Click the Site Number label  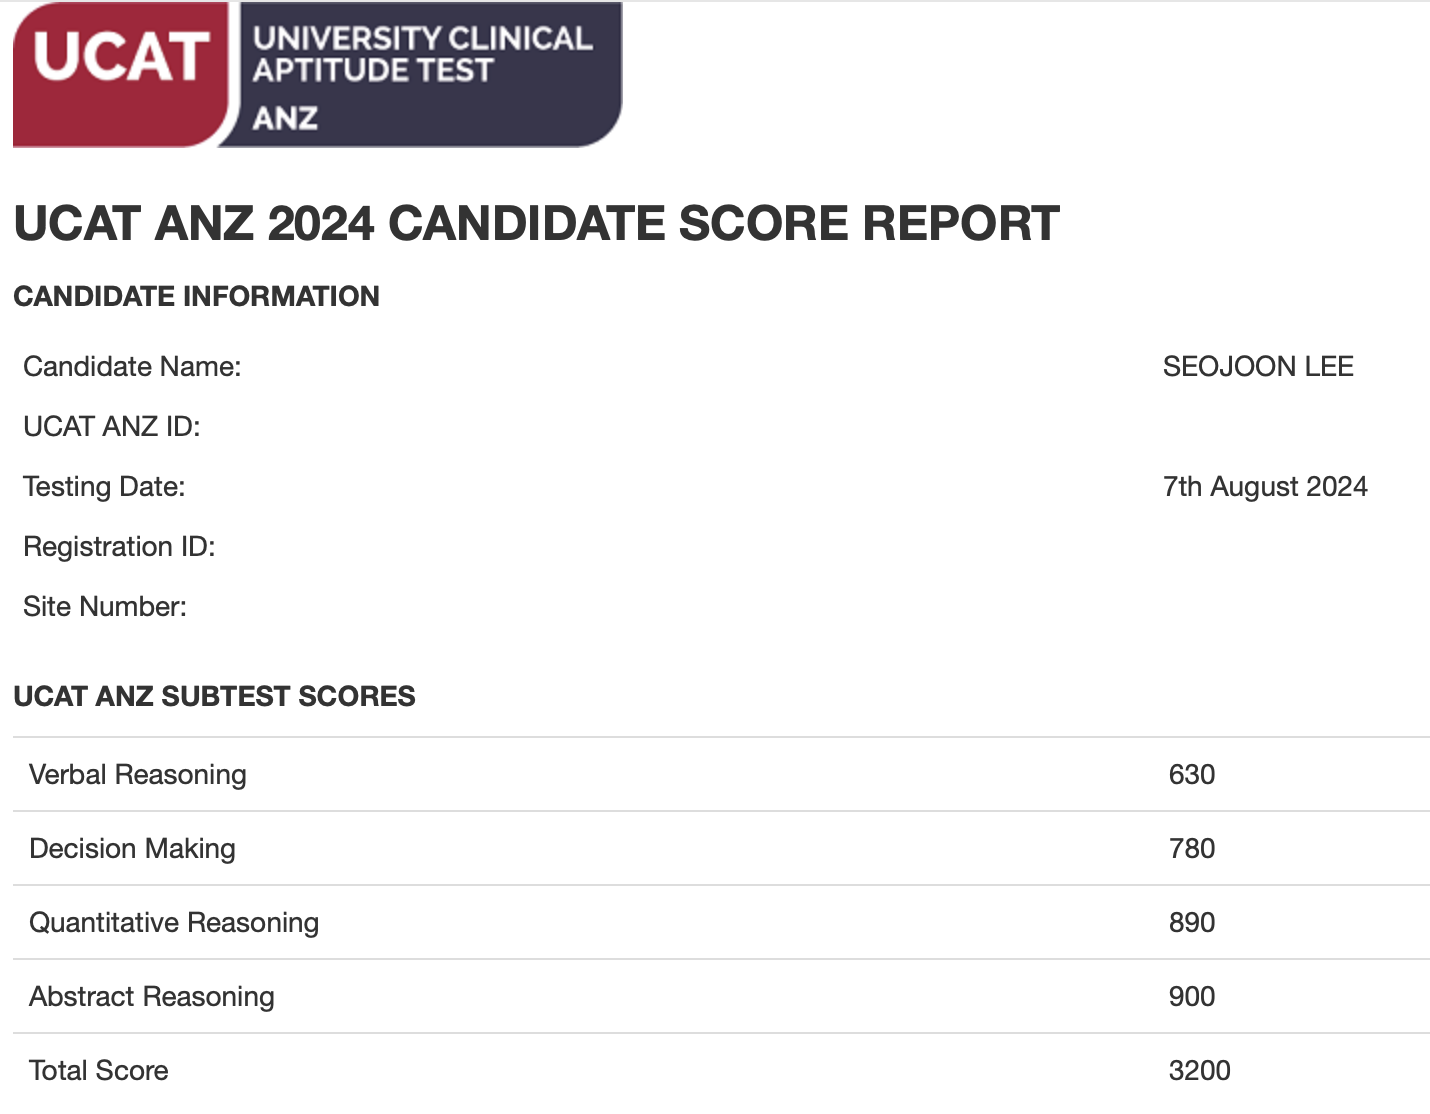pyautogui.click(x=105, y=607)
